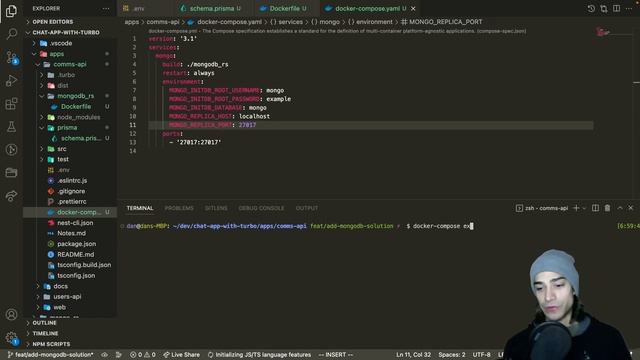This screenshot has height=360, width=640.
Task: Expand the OUTLINE section
Action: [44, 323]
